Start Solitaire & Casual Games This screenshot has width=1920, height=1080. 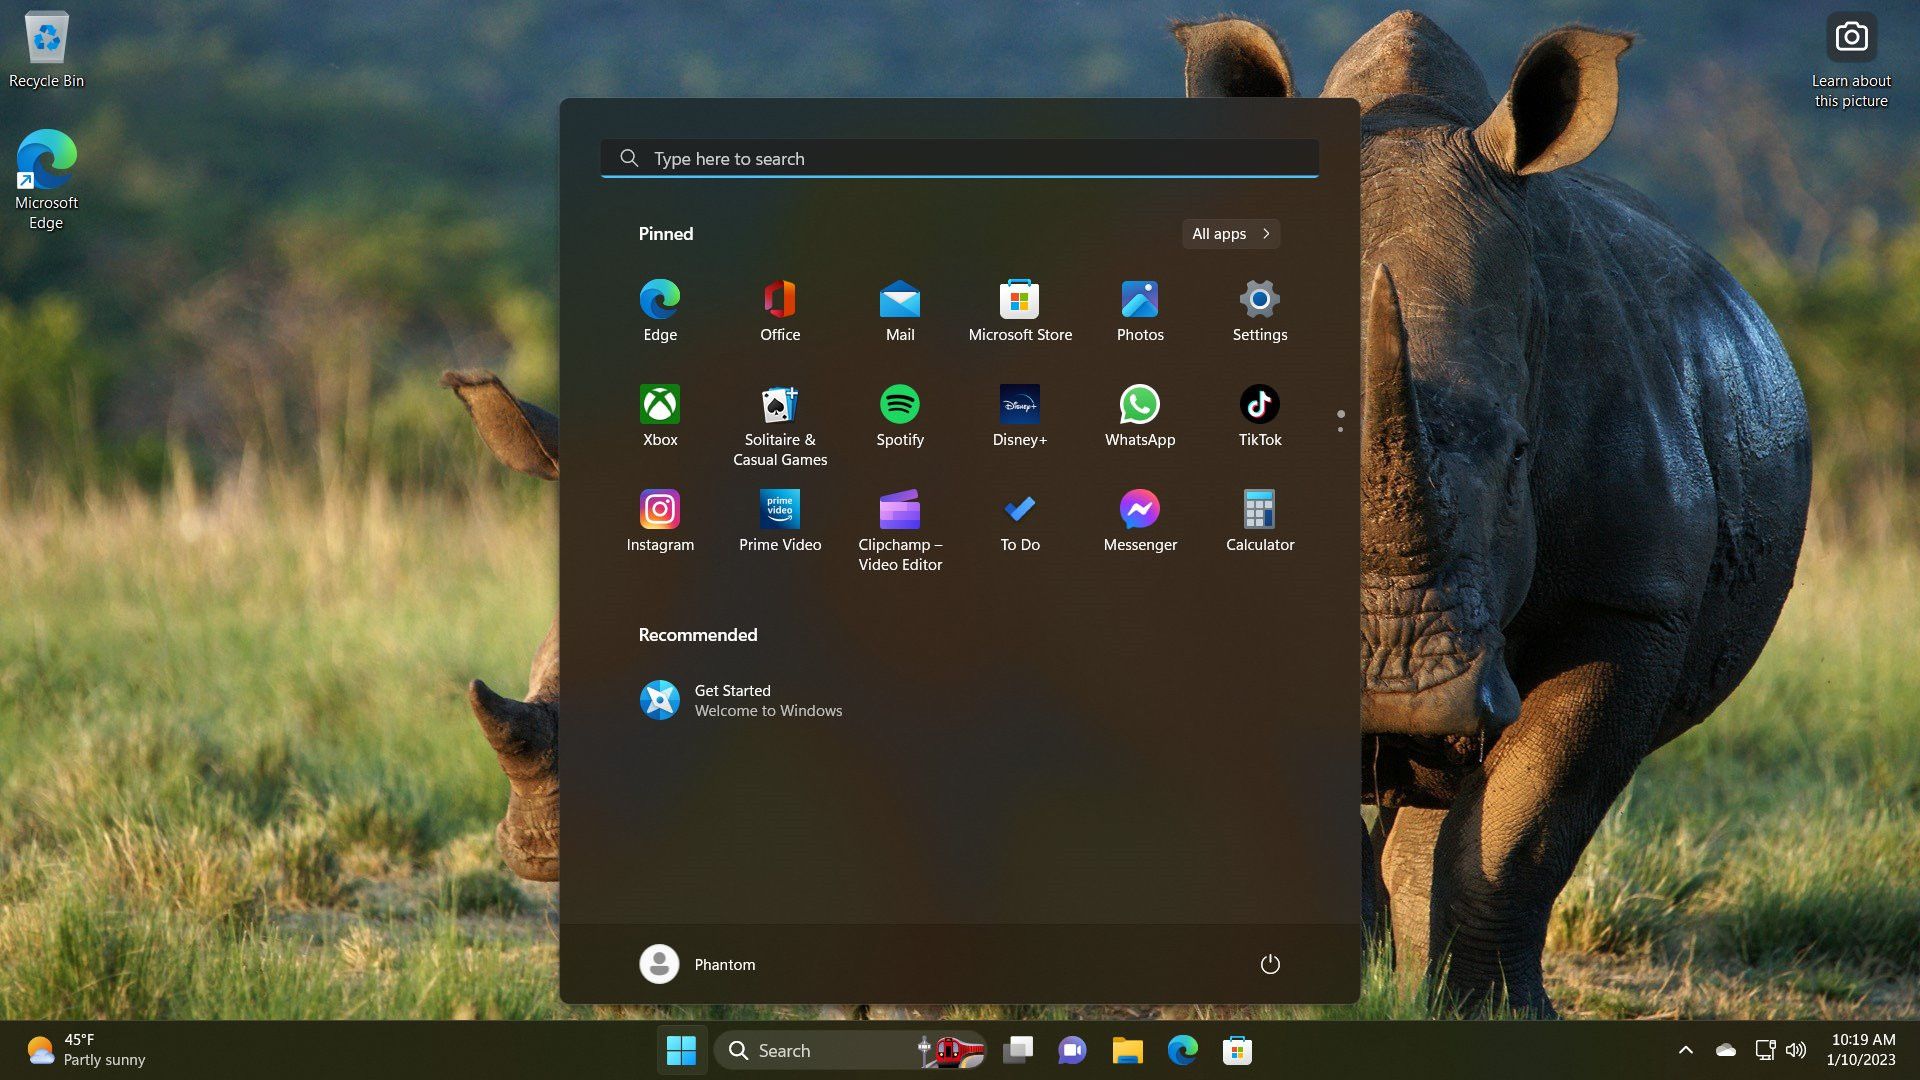point(779,405)
